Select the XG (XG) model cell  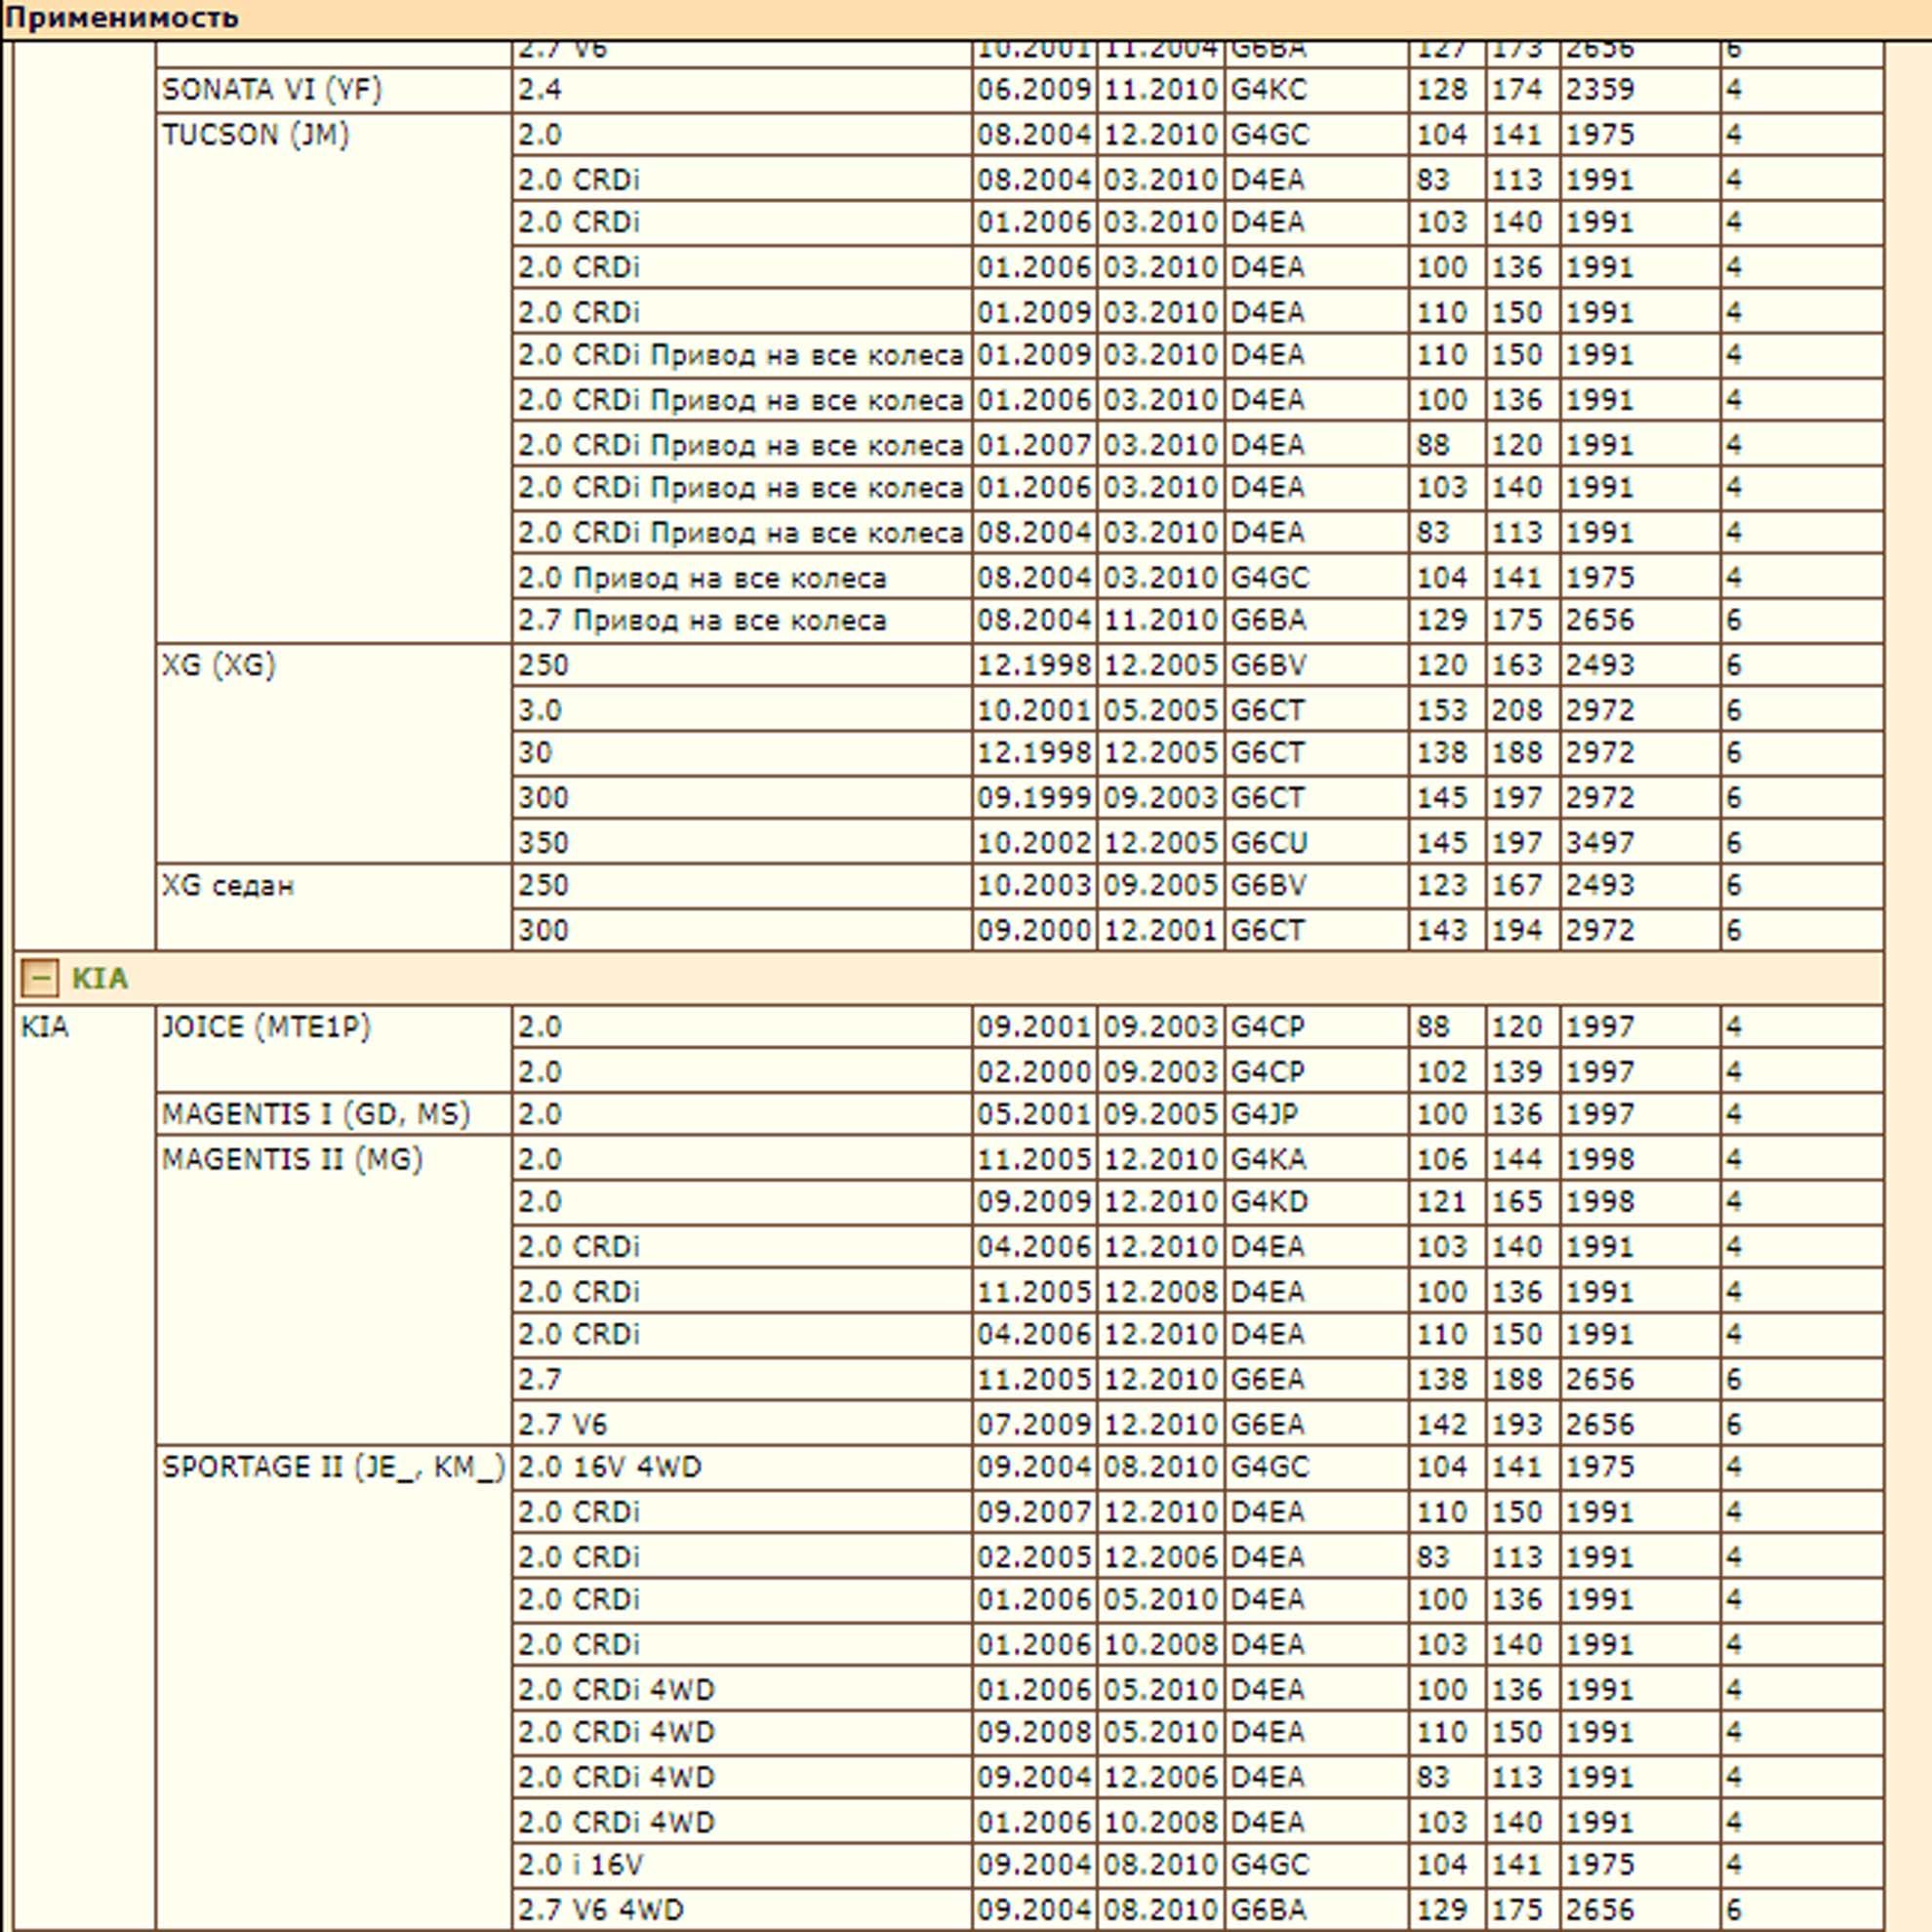[x=333, y=753]
